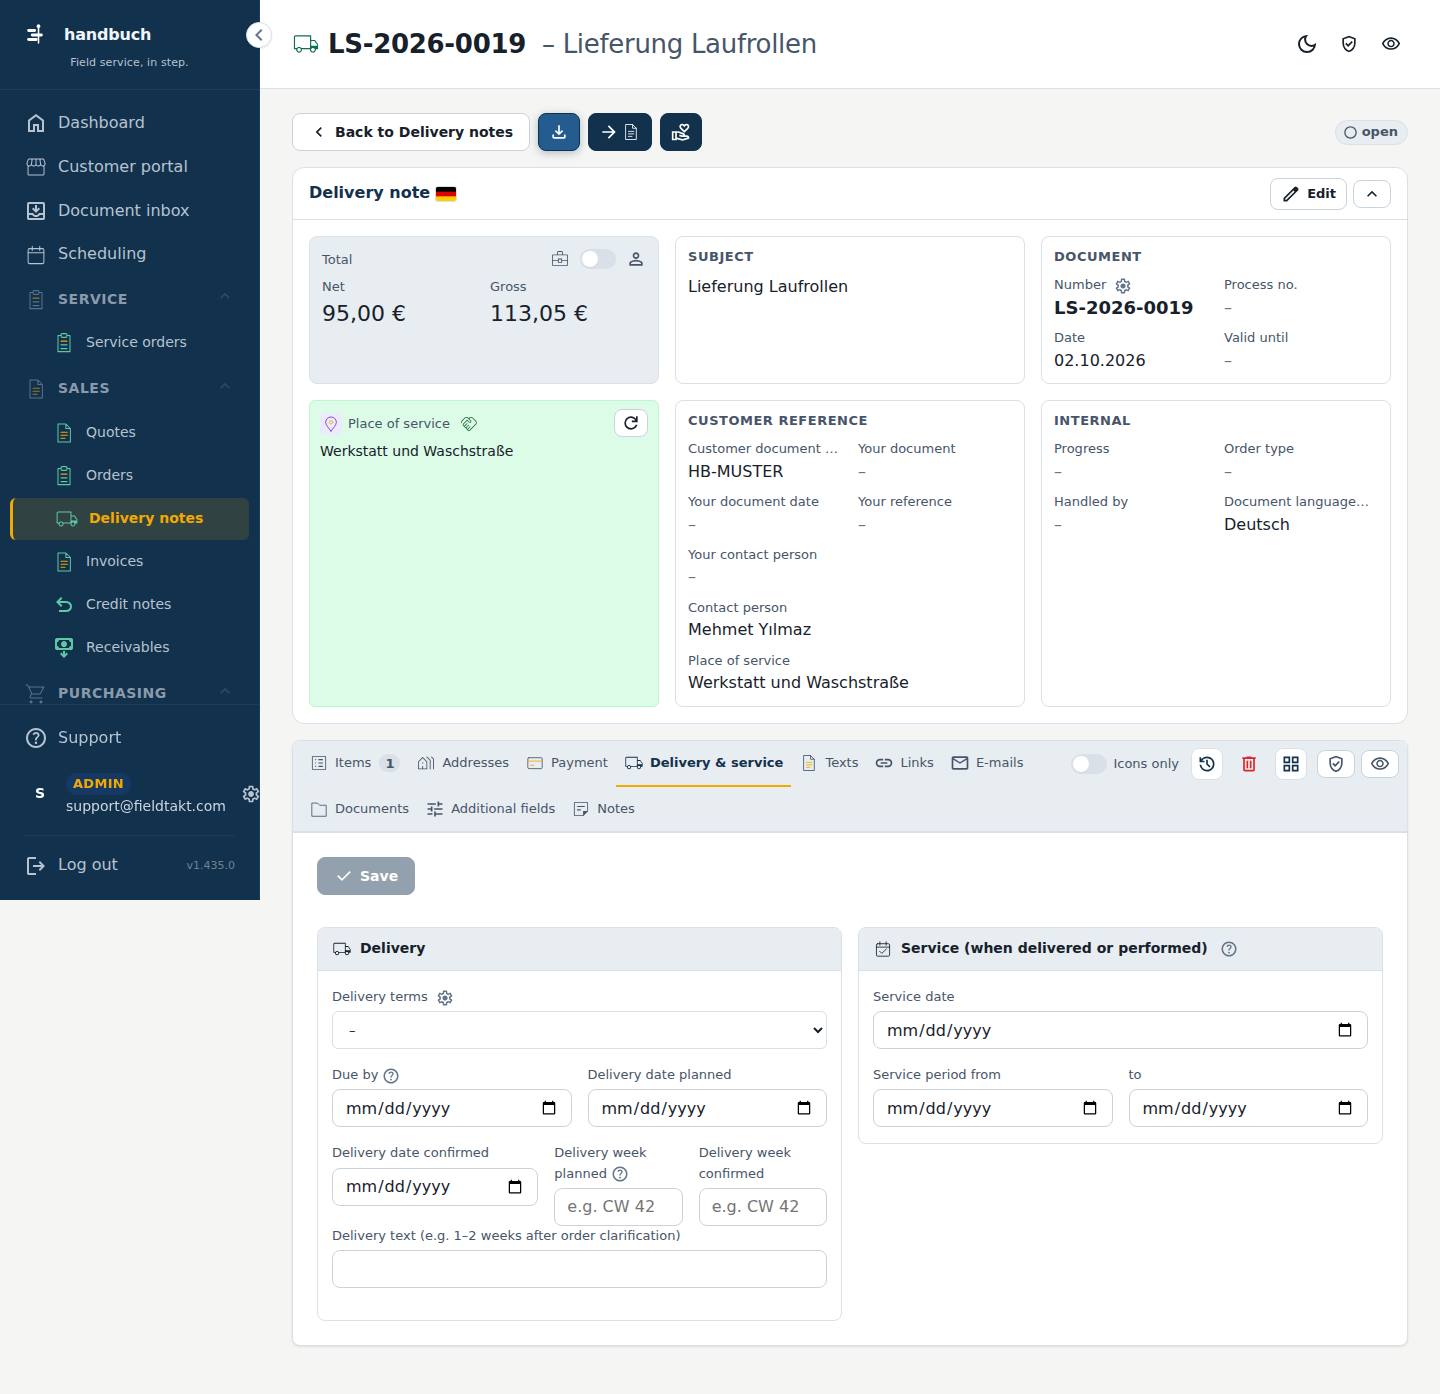Refresh the Place of service card
Image resolution: width=1440 pixels, height=1394 pixels.
pos(631,423)
